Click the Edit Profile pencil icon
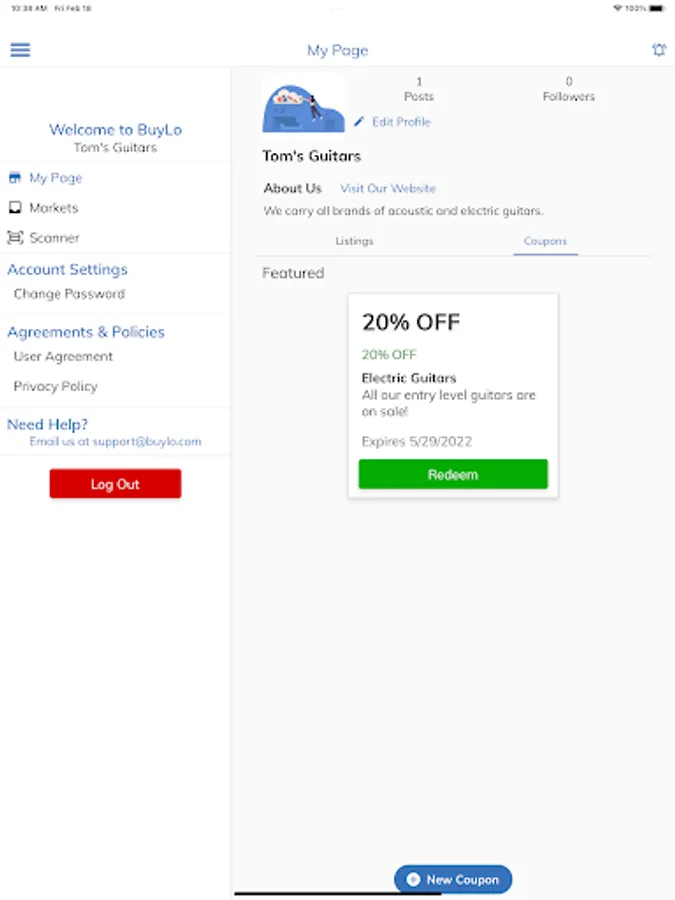The image size is (675, 900). point(359,122)
